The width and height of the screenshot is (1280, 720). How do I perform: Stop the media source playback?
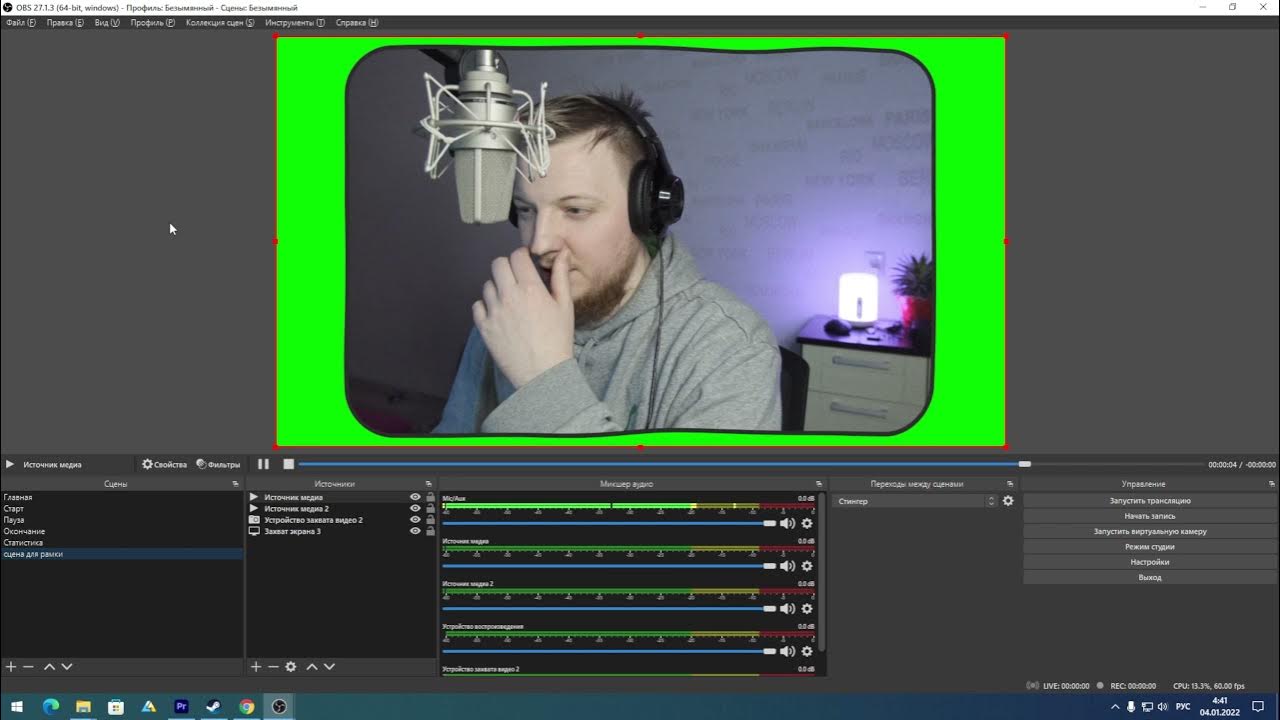pos(288,464)
